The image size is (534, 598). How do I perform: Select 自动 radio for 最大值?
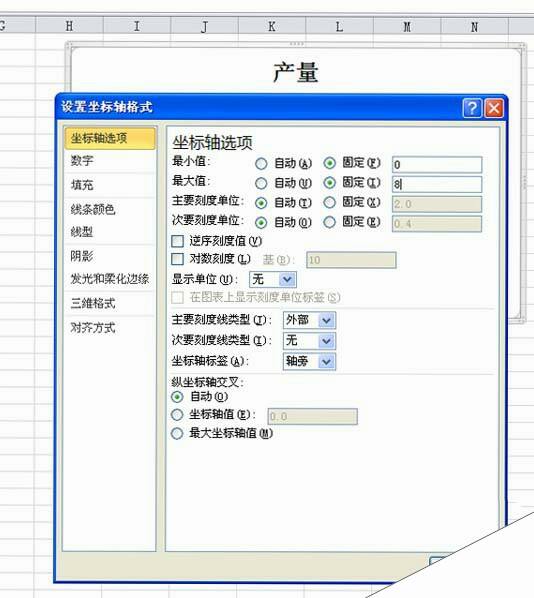click(x=261, y=183)
